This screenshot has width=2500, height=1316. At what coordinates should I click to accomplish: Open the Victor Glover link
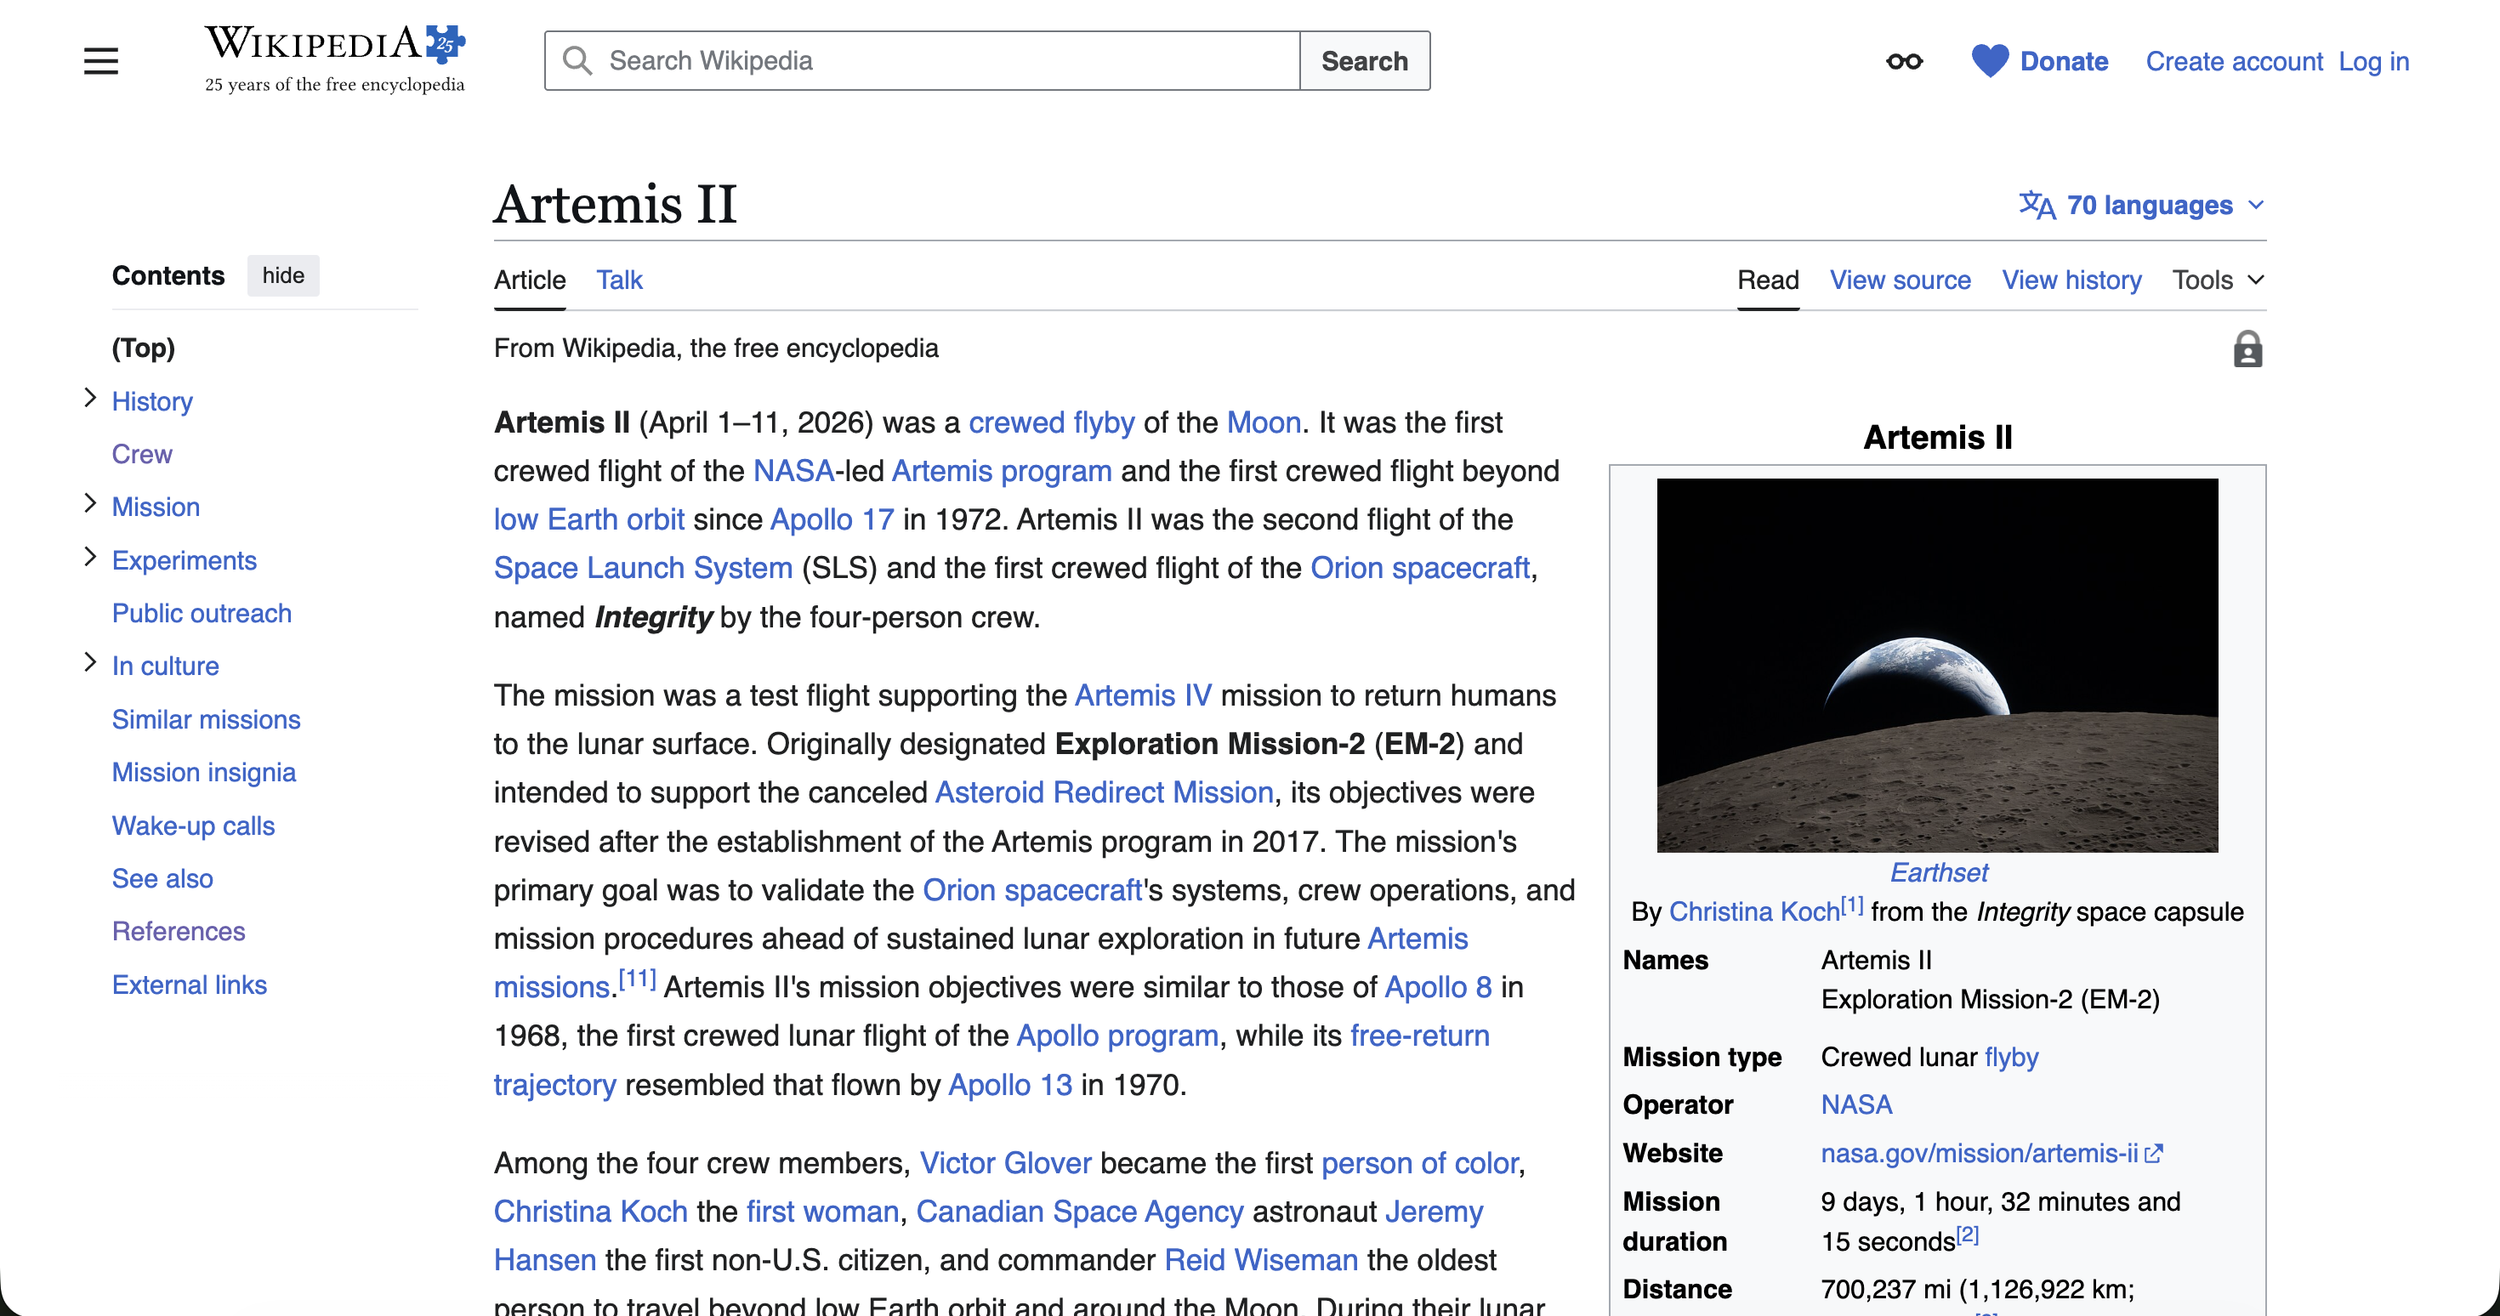[x=1005, y=1163]
